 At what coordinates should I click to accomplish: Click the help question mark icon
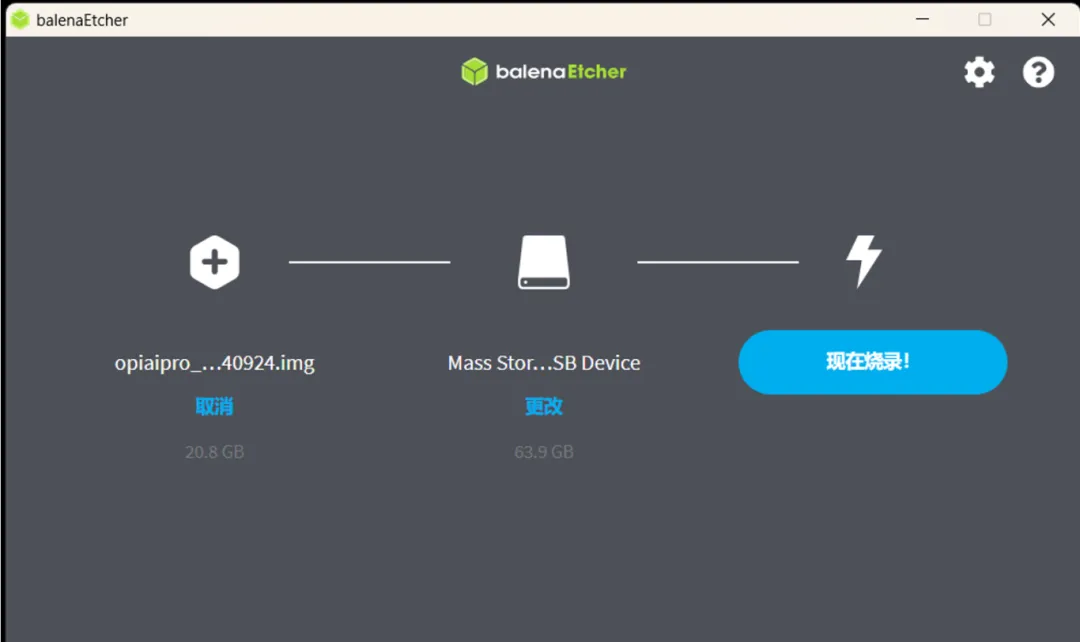[1038, 72]
